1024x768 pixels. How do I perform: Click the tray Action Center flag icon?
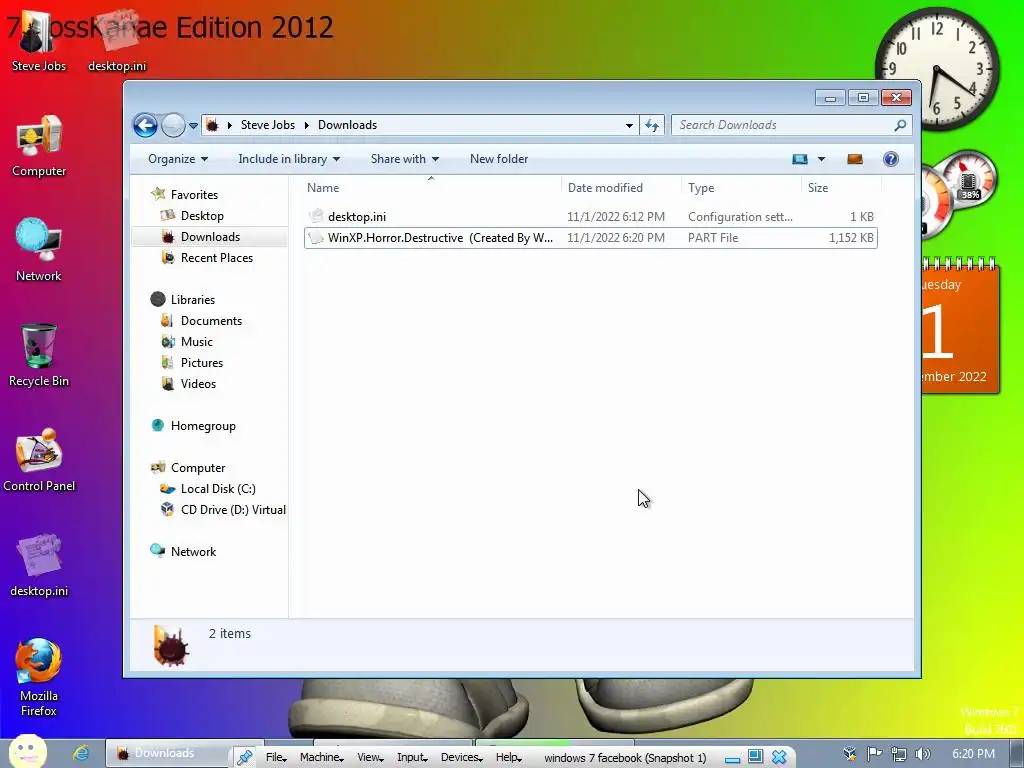coord(874,754)
